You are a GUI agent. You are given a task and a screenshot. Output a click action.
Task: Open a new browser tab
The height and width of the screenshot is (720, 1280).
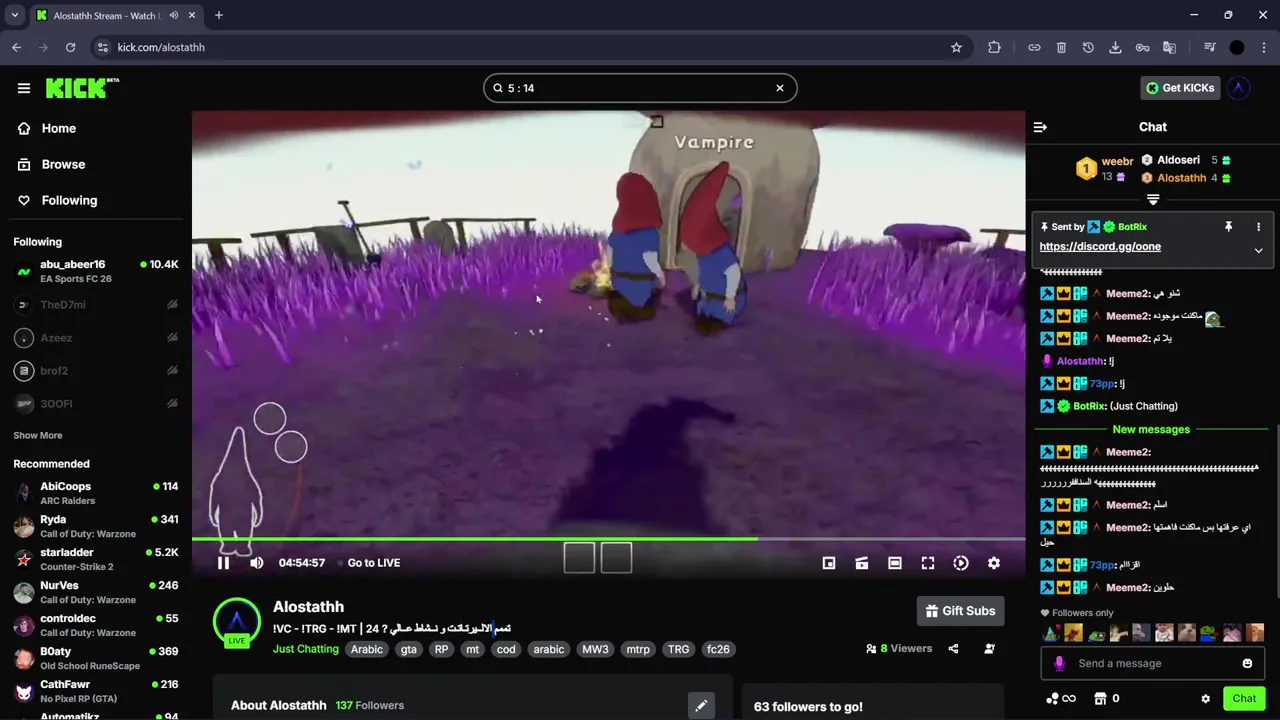click(x=218, y=15)
